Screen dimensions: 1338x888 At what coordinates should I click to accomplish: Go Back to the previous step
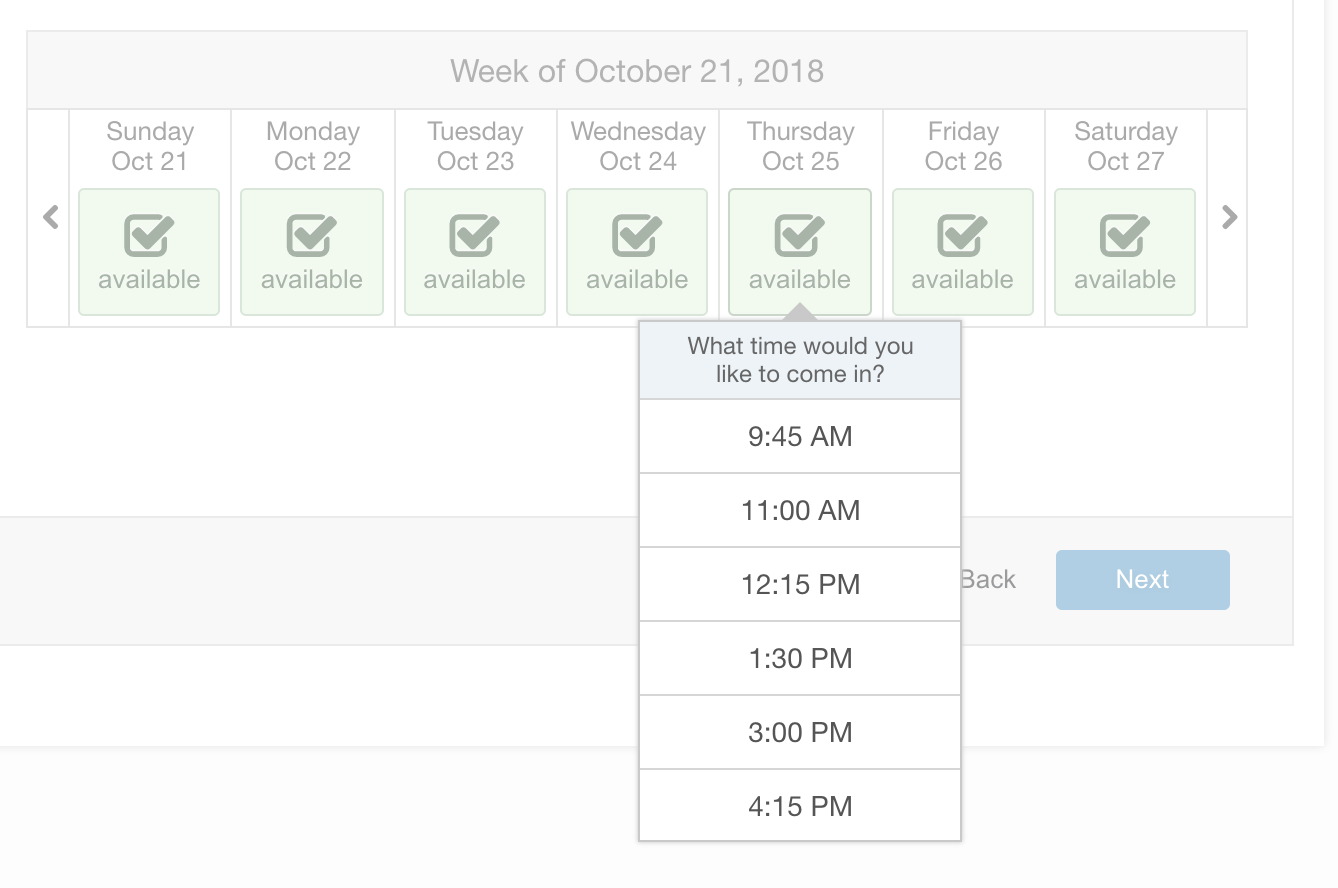tap(988, 580)
